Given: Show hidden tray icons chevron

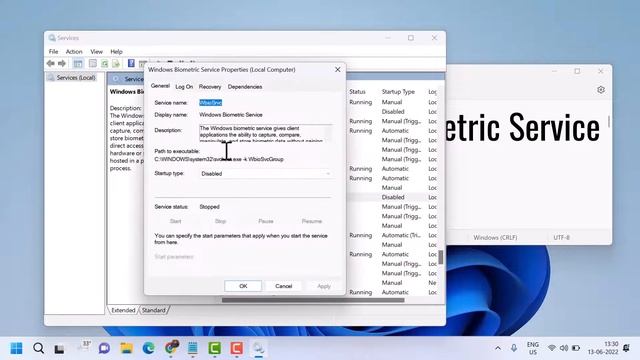Looking at the screenshot, I should pos(498,348).
